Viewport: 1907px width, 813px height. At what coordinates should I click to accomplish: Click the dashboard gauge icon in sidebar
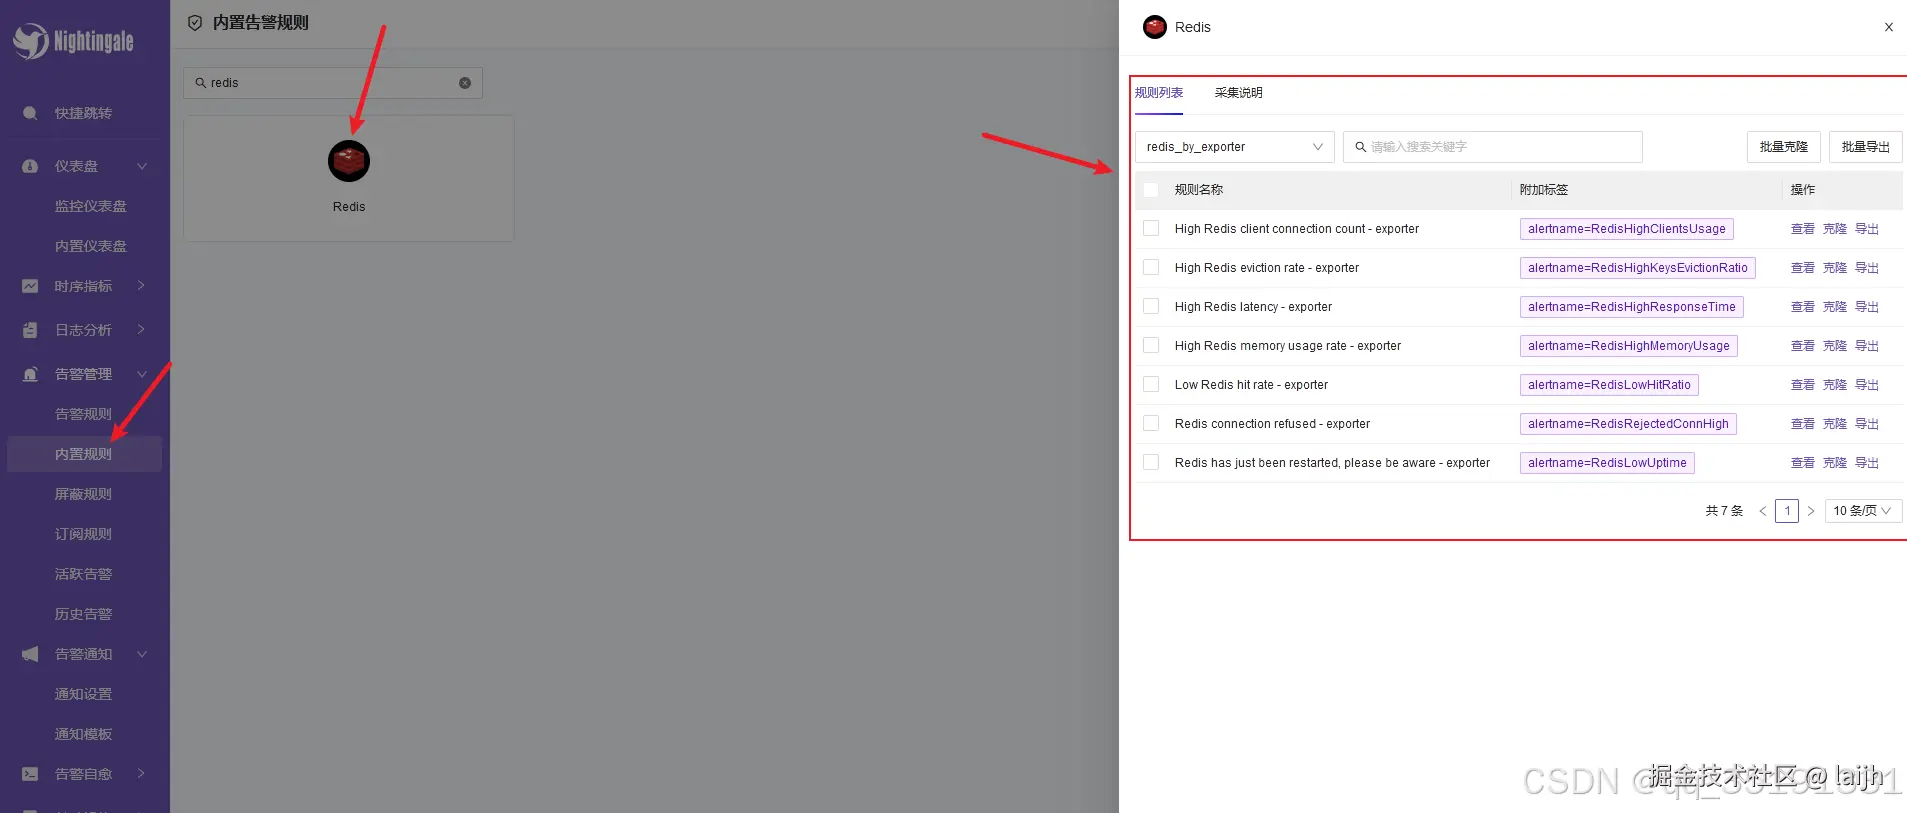30,166
